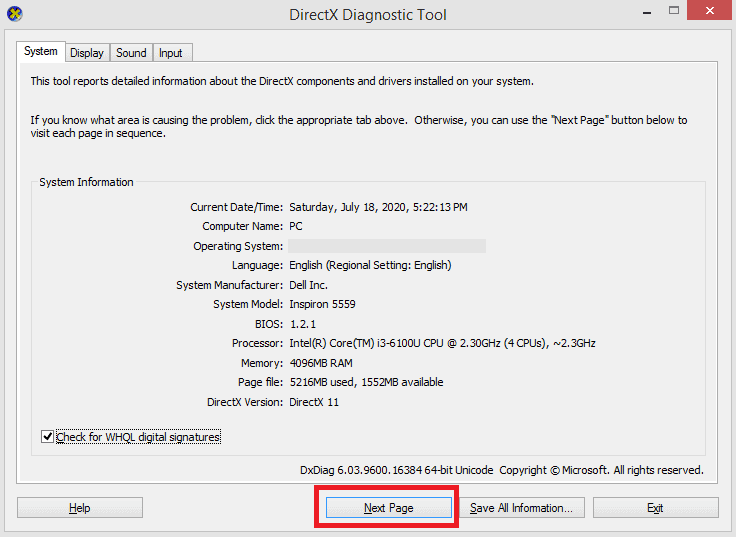Click the Processor label
The image size is (736, 537).
(x=258, y=343)
